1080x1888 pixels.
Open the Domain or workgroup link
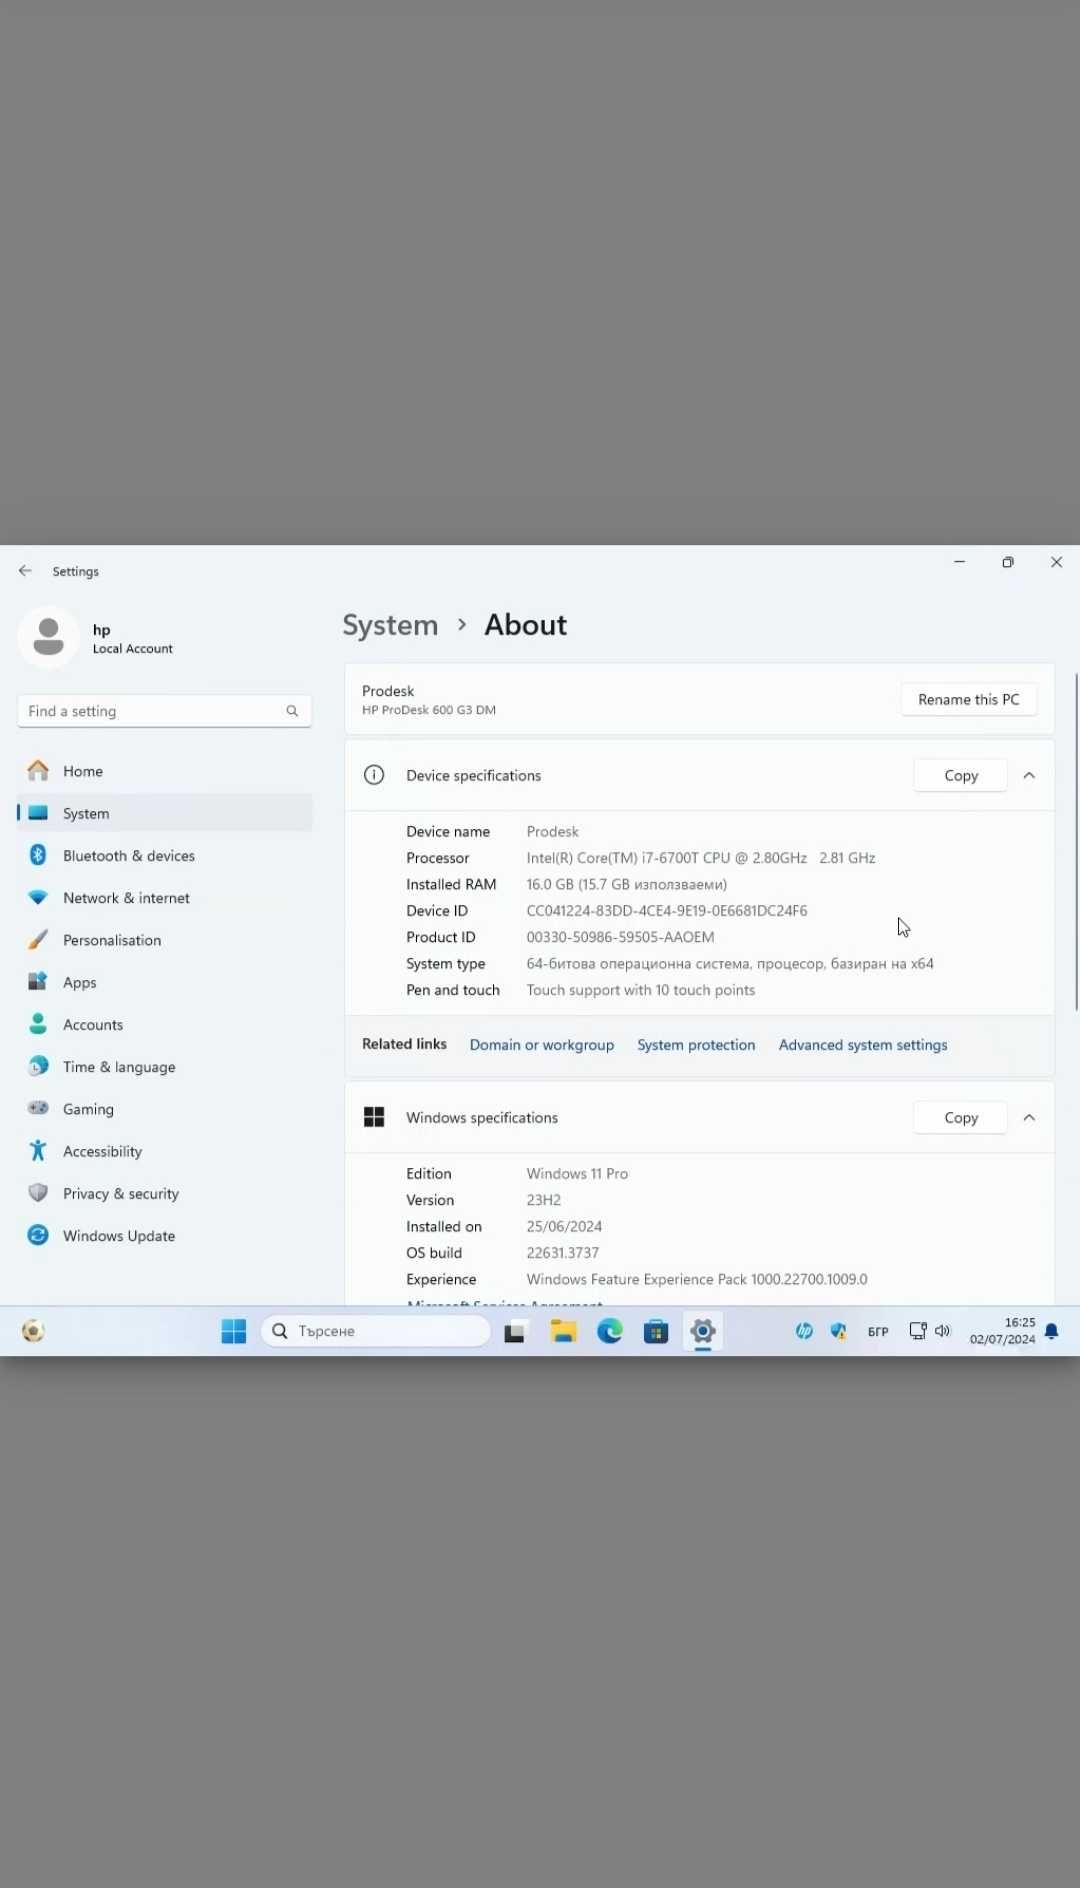(x=542, y=1045)
